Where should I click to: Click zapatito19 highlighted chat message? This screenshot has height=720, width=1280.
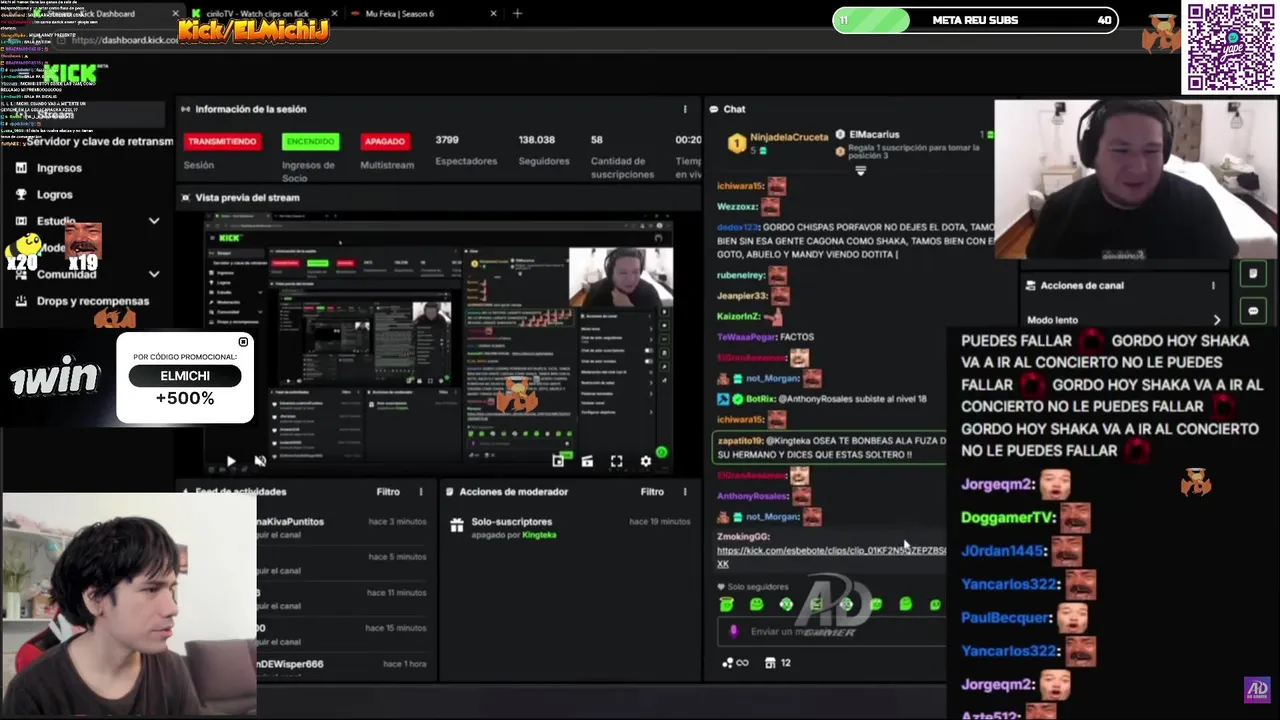[x=830, y=447]
